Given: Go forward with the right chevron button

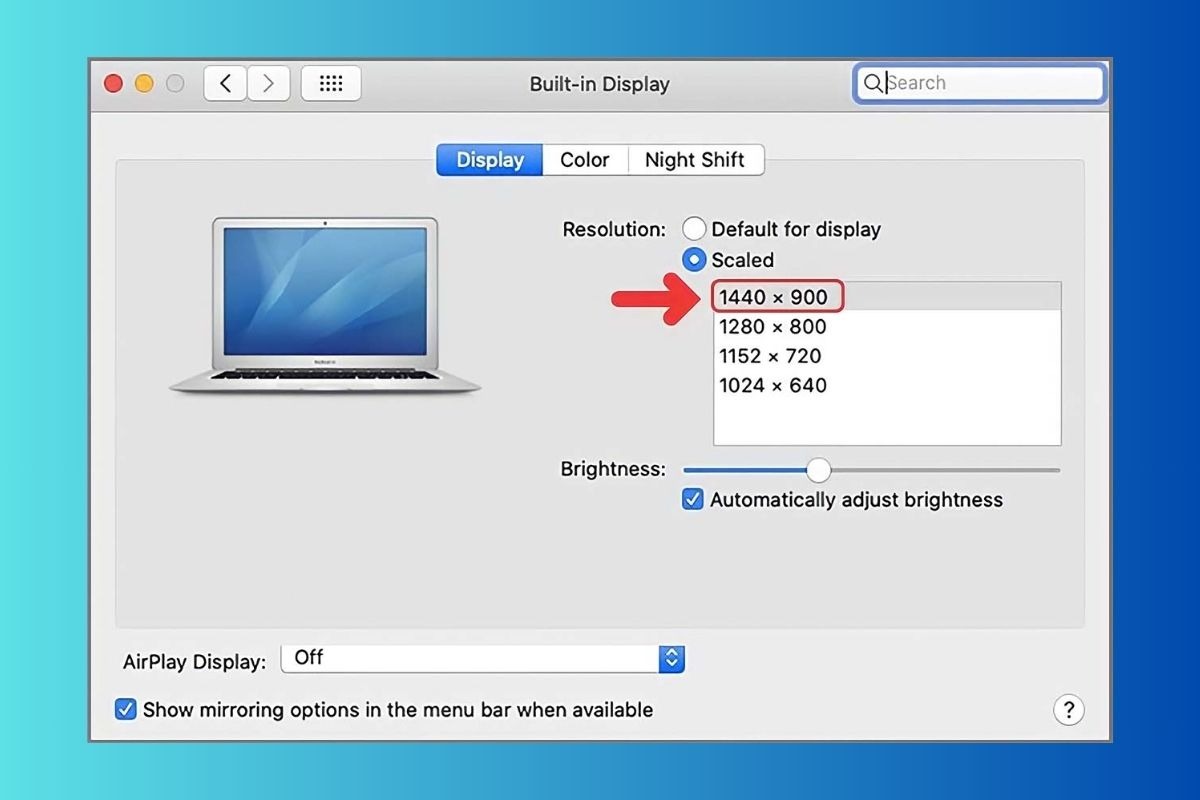Looking at the screenshot, I should 268,84.
